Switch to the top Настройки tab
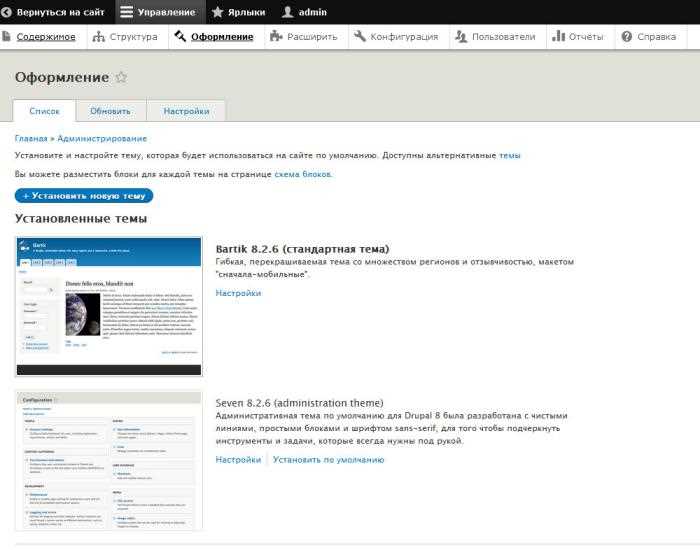Screen dimensions: 700x550 [186, 111]
